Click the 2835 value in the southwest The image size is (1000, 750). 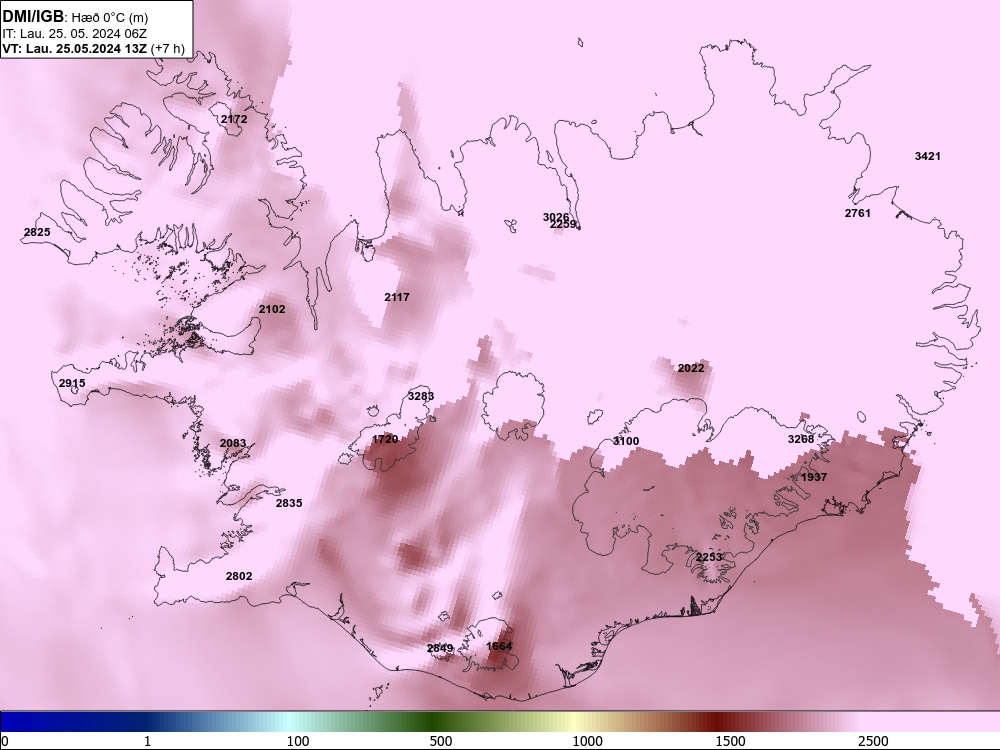[x=289, y=503]
